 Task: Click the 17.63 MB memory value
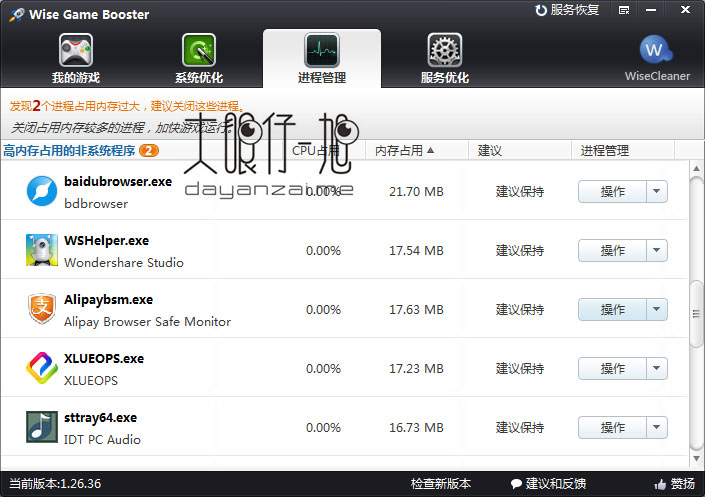pyautogui.click(x=416, y=309)
